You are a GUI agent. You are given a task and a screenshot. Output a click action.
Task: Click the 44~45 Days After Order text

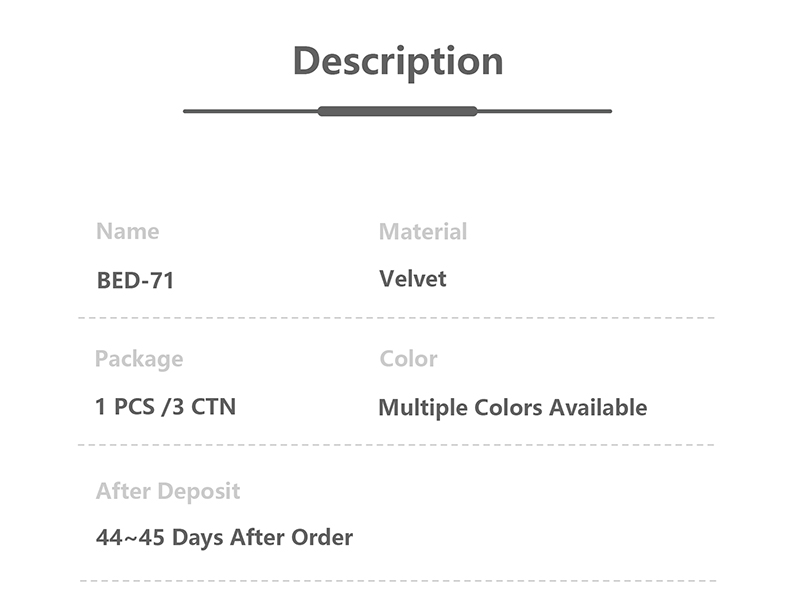tap(224, 538)
